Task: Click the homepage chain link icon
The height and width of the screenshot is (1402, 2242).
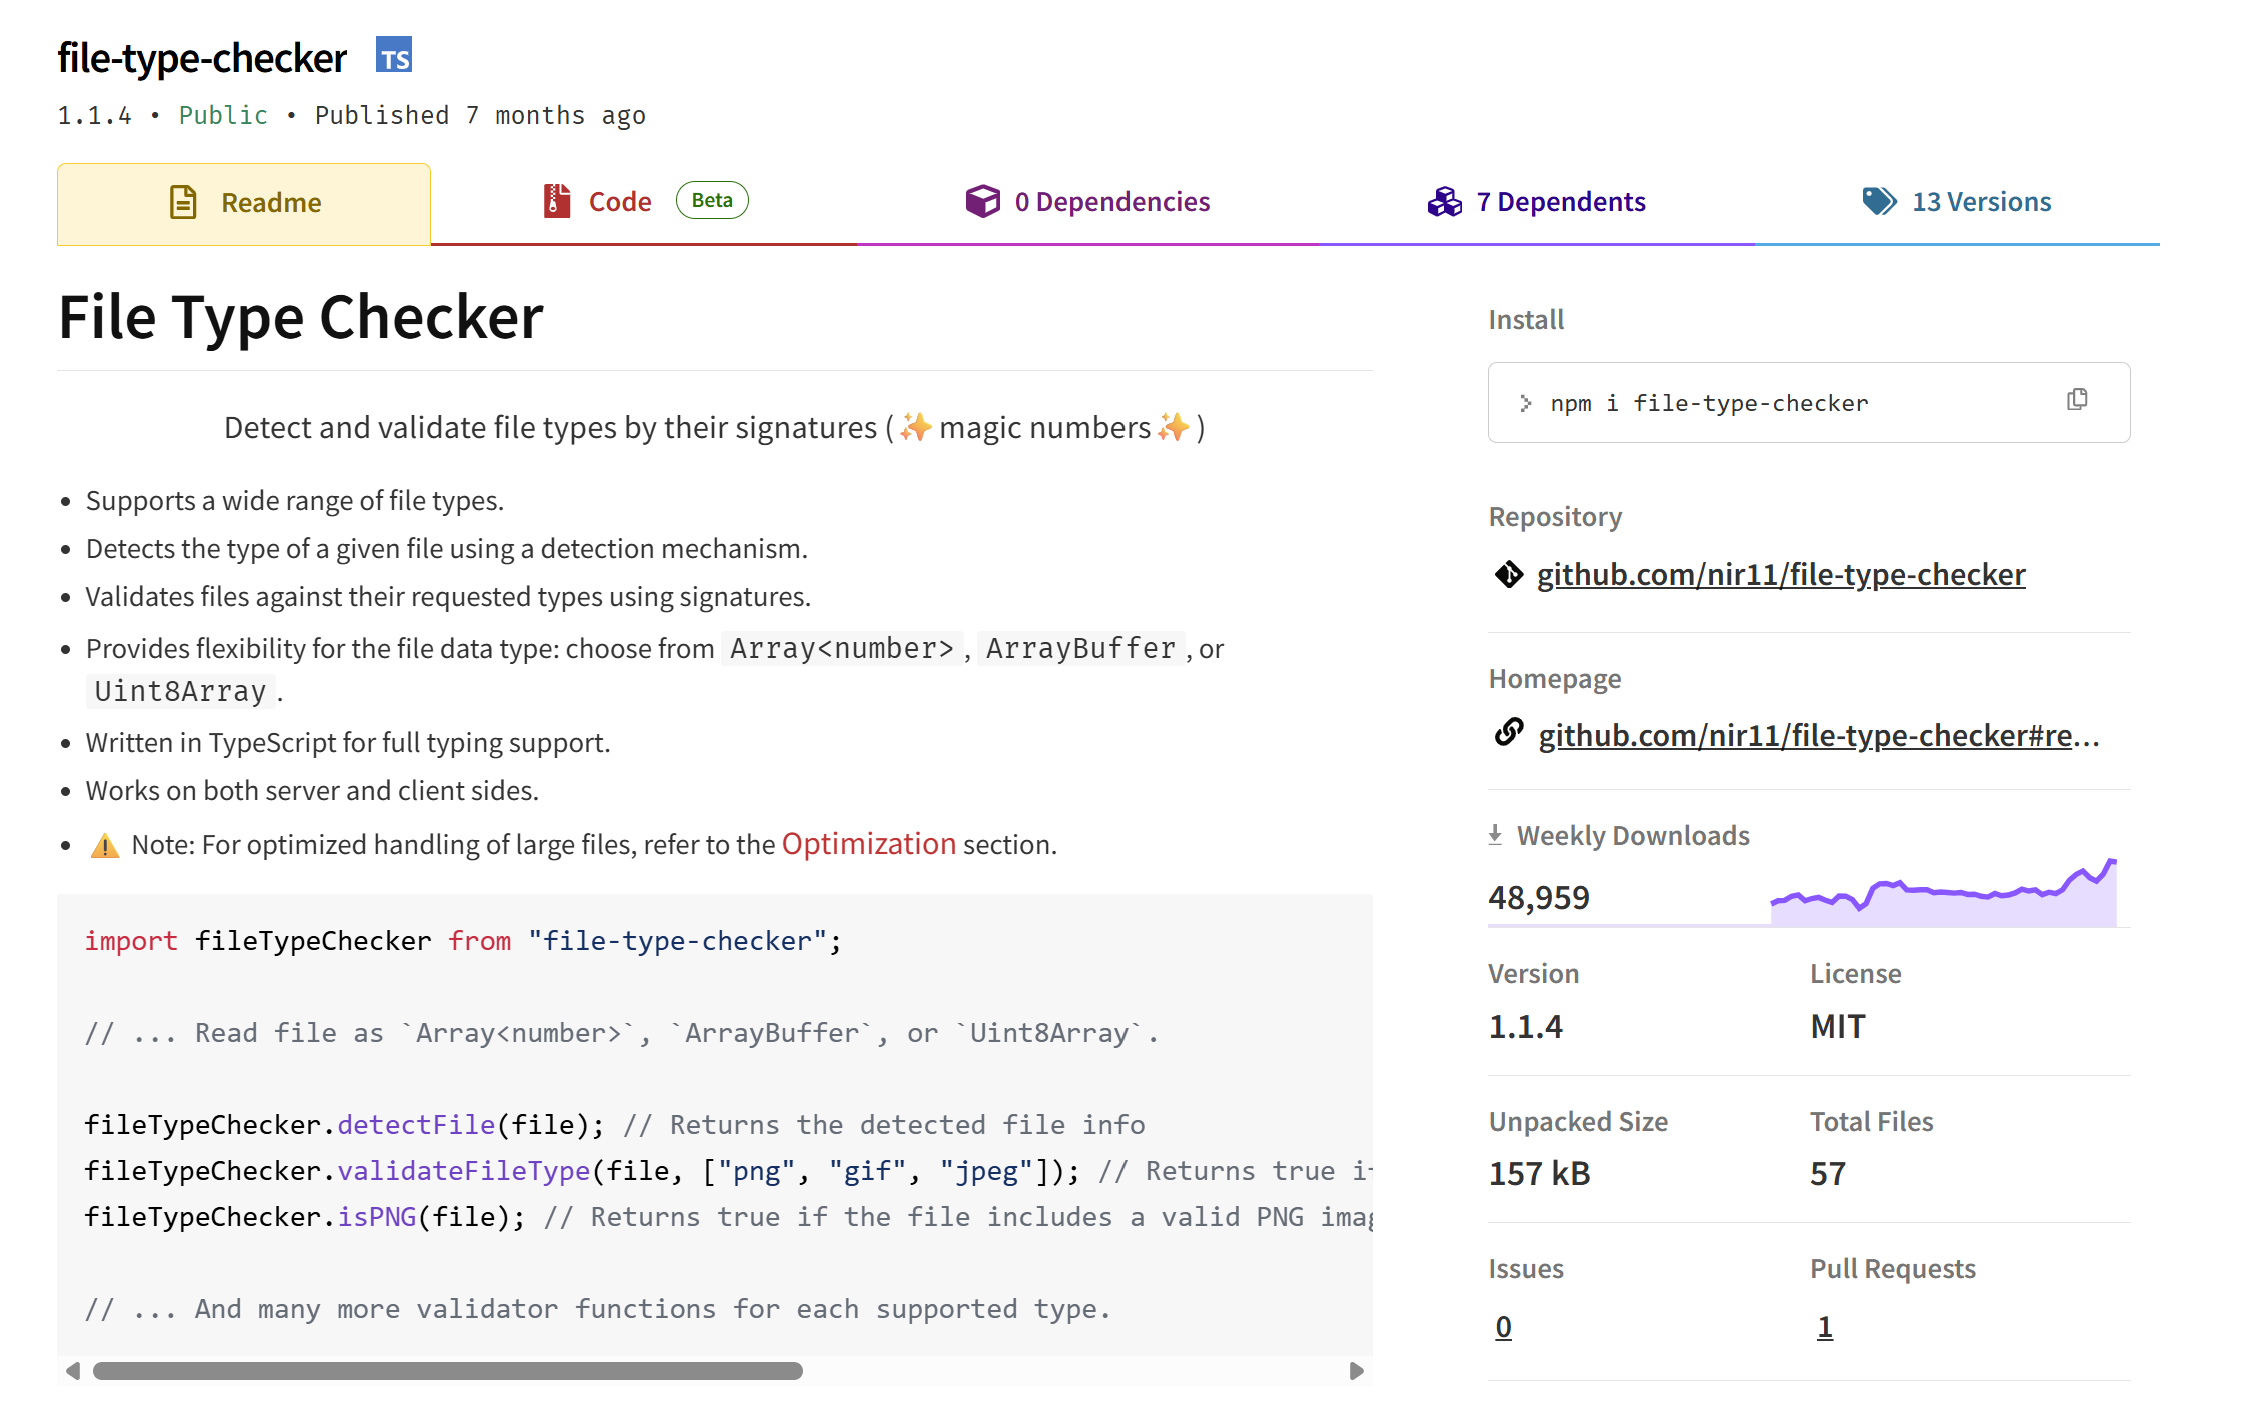Action: point(1508,733)
